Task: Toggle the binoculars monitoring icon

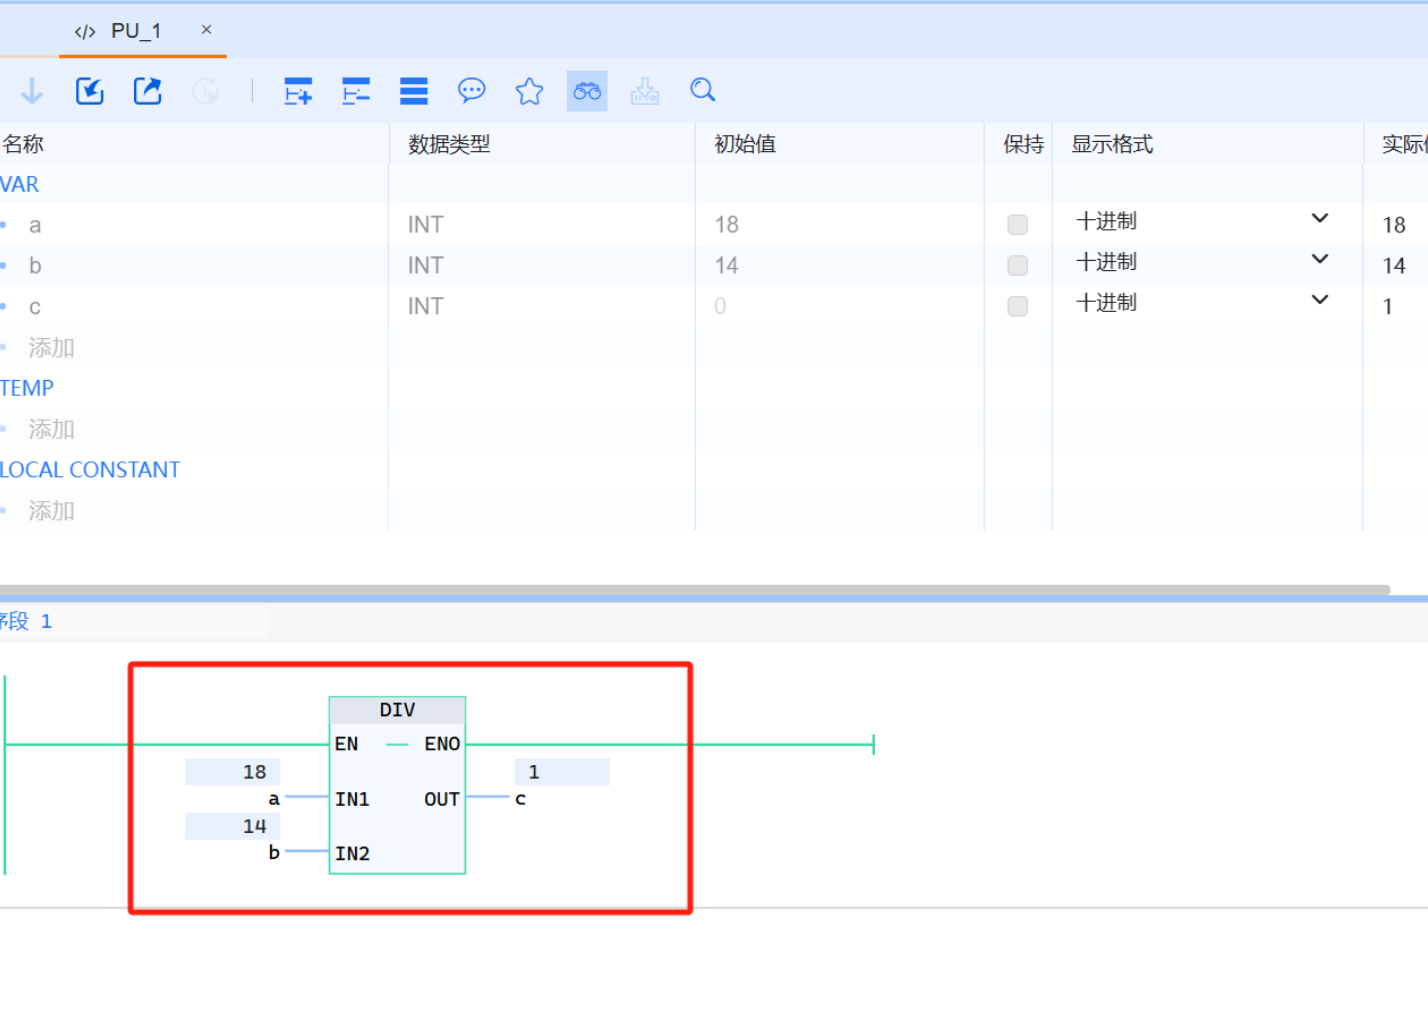Action: coord(587,91)
